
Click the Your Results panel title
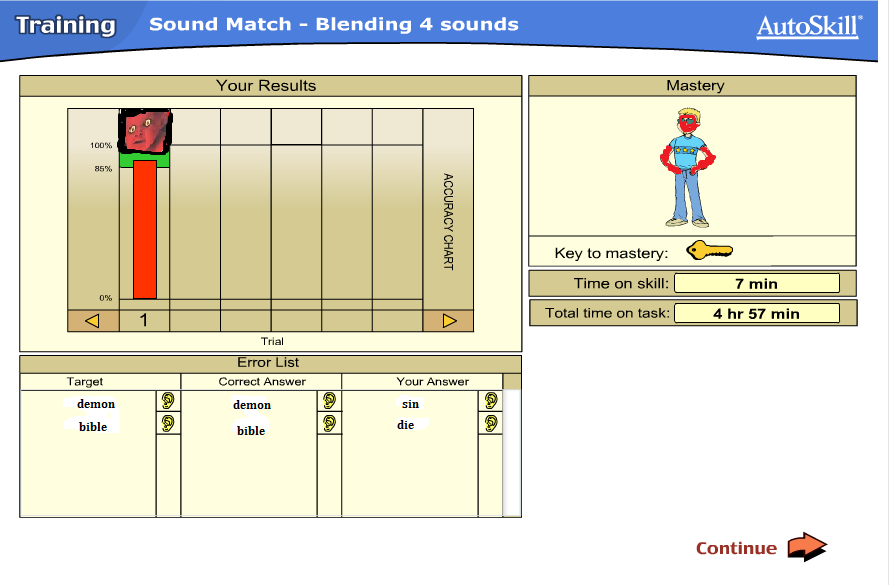266,86
